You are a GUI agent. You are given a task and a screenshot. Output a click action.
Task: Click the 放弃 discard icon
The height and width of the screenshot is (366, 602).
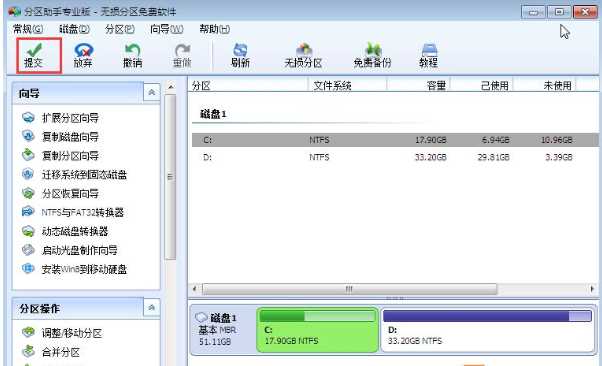pyautogui.click(x=83, y=50)
